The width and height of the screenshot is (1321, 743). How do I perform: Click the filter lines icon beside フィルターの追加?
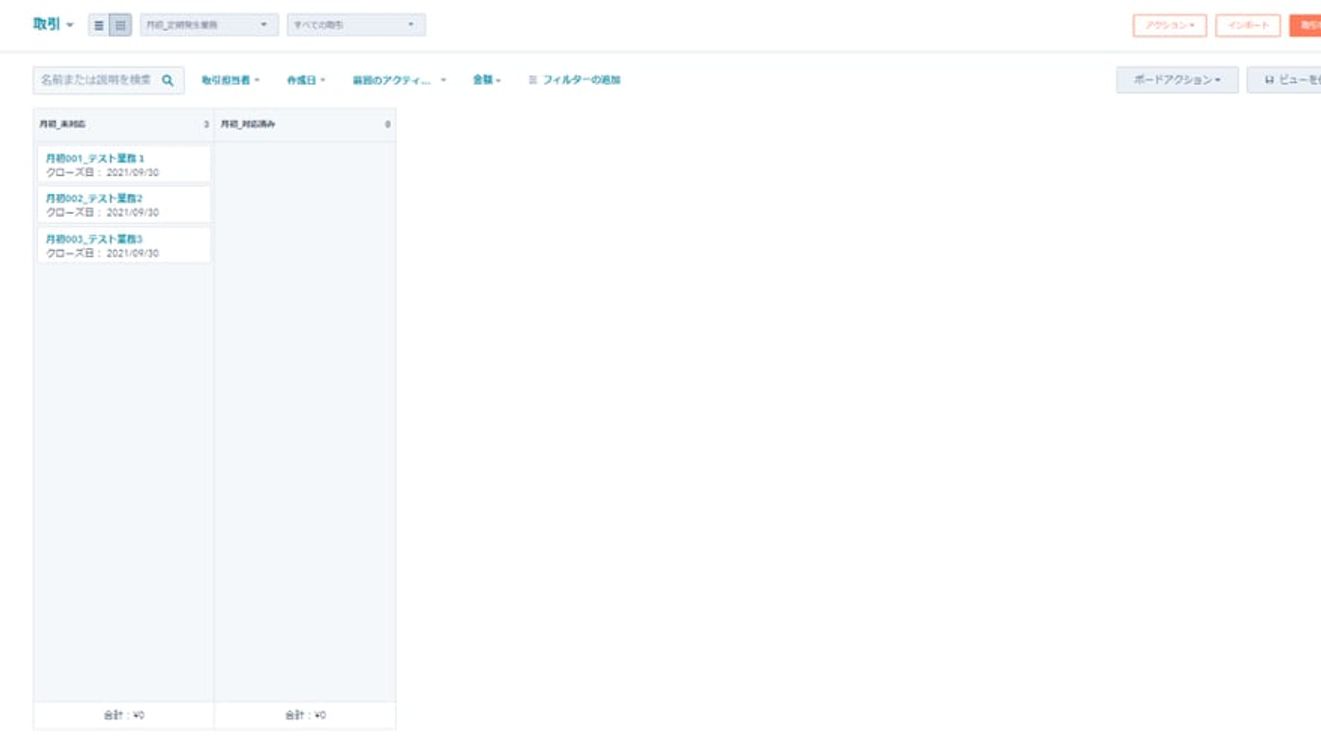coord(533,80)
